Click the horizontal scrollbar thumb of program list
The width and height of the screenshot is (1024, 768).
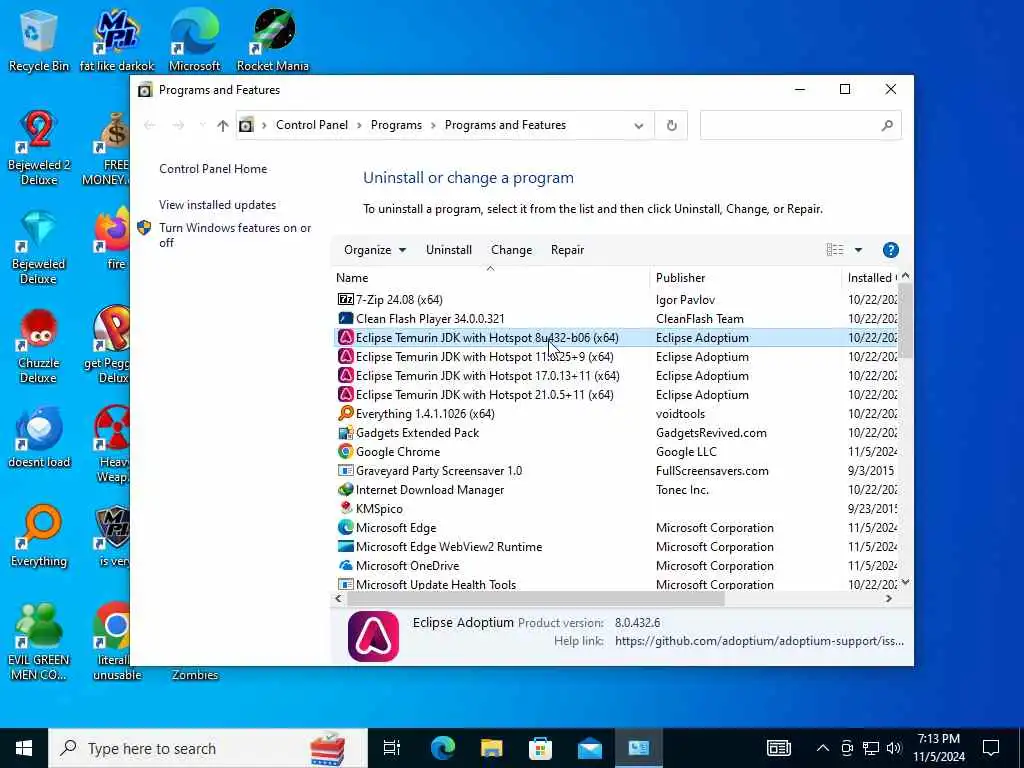(x=536, y=598)
